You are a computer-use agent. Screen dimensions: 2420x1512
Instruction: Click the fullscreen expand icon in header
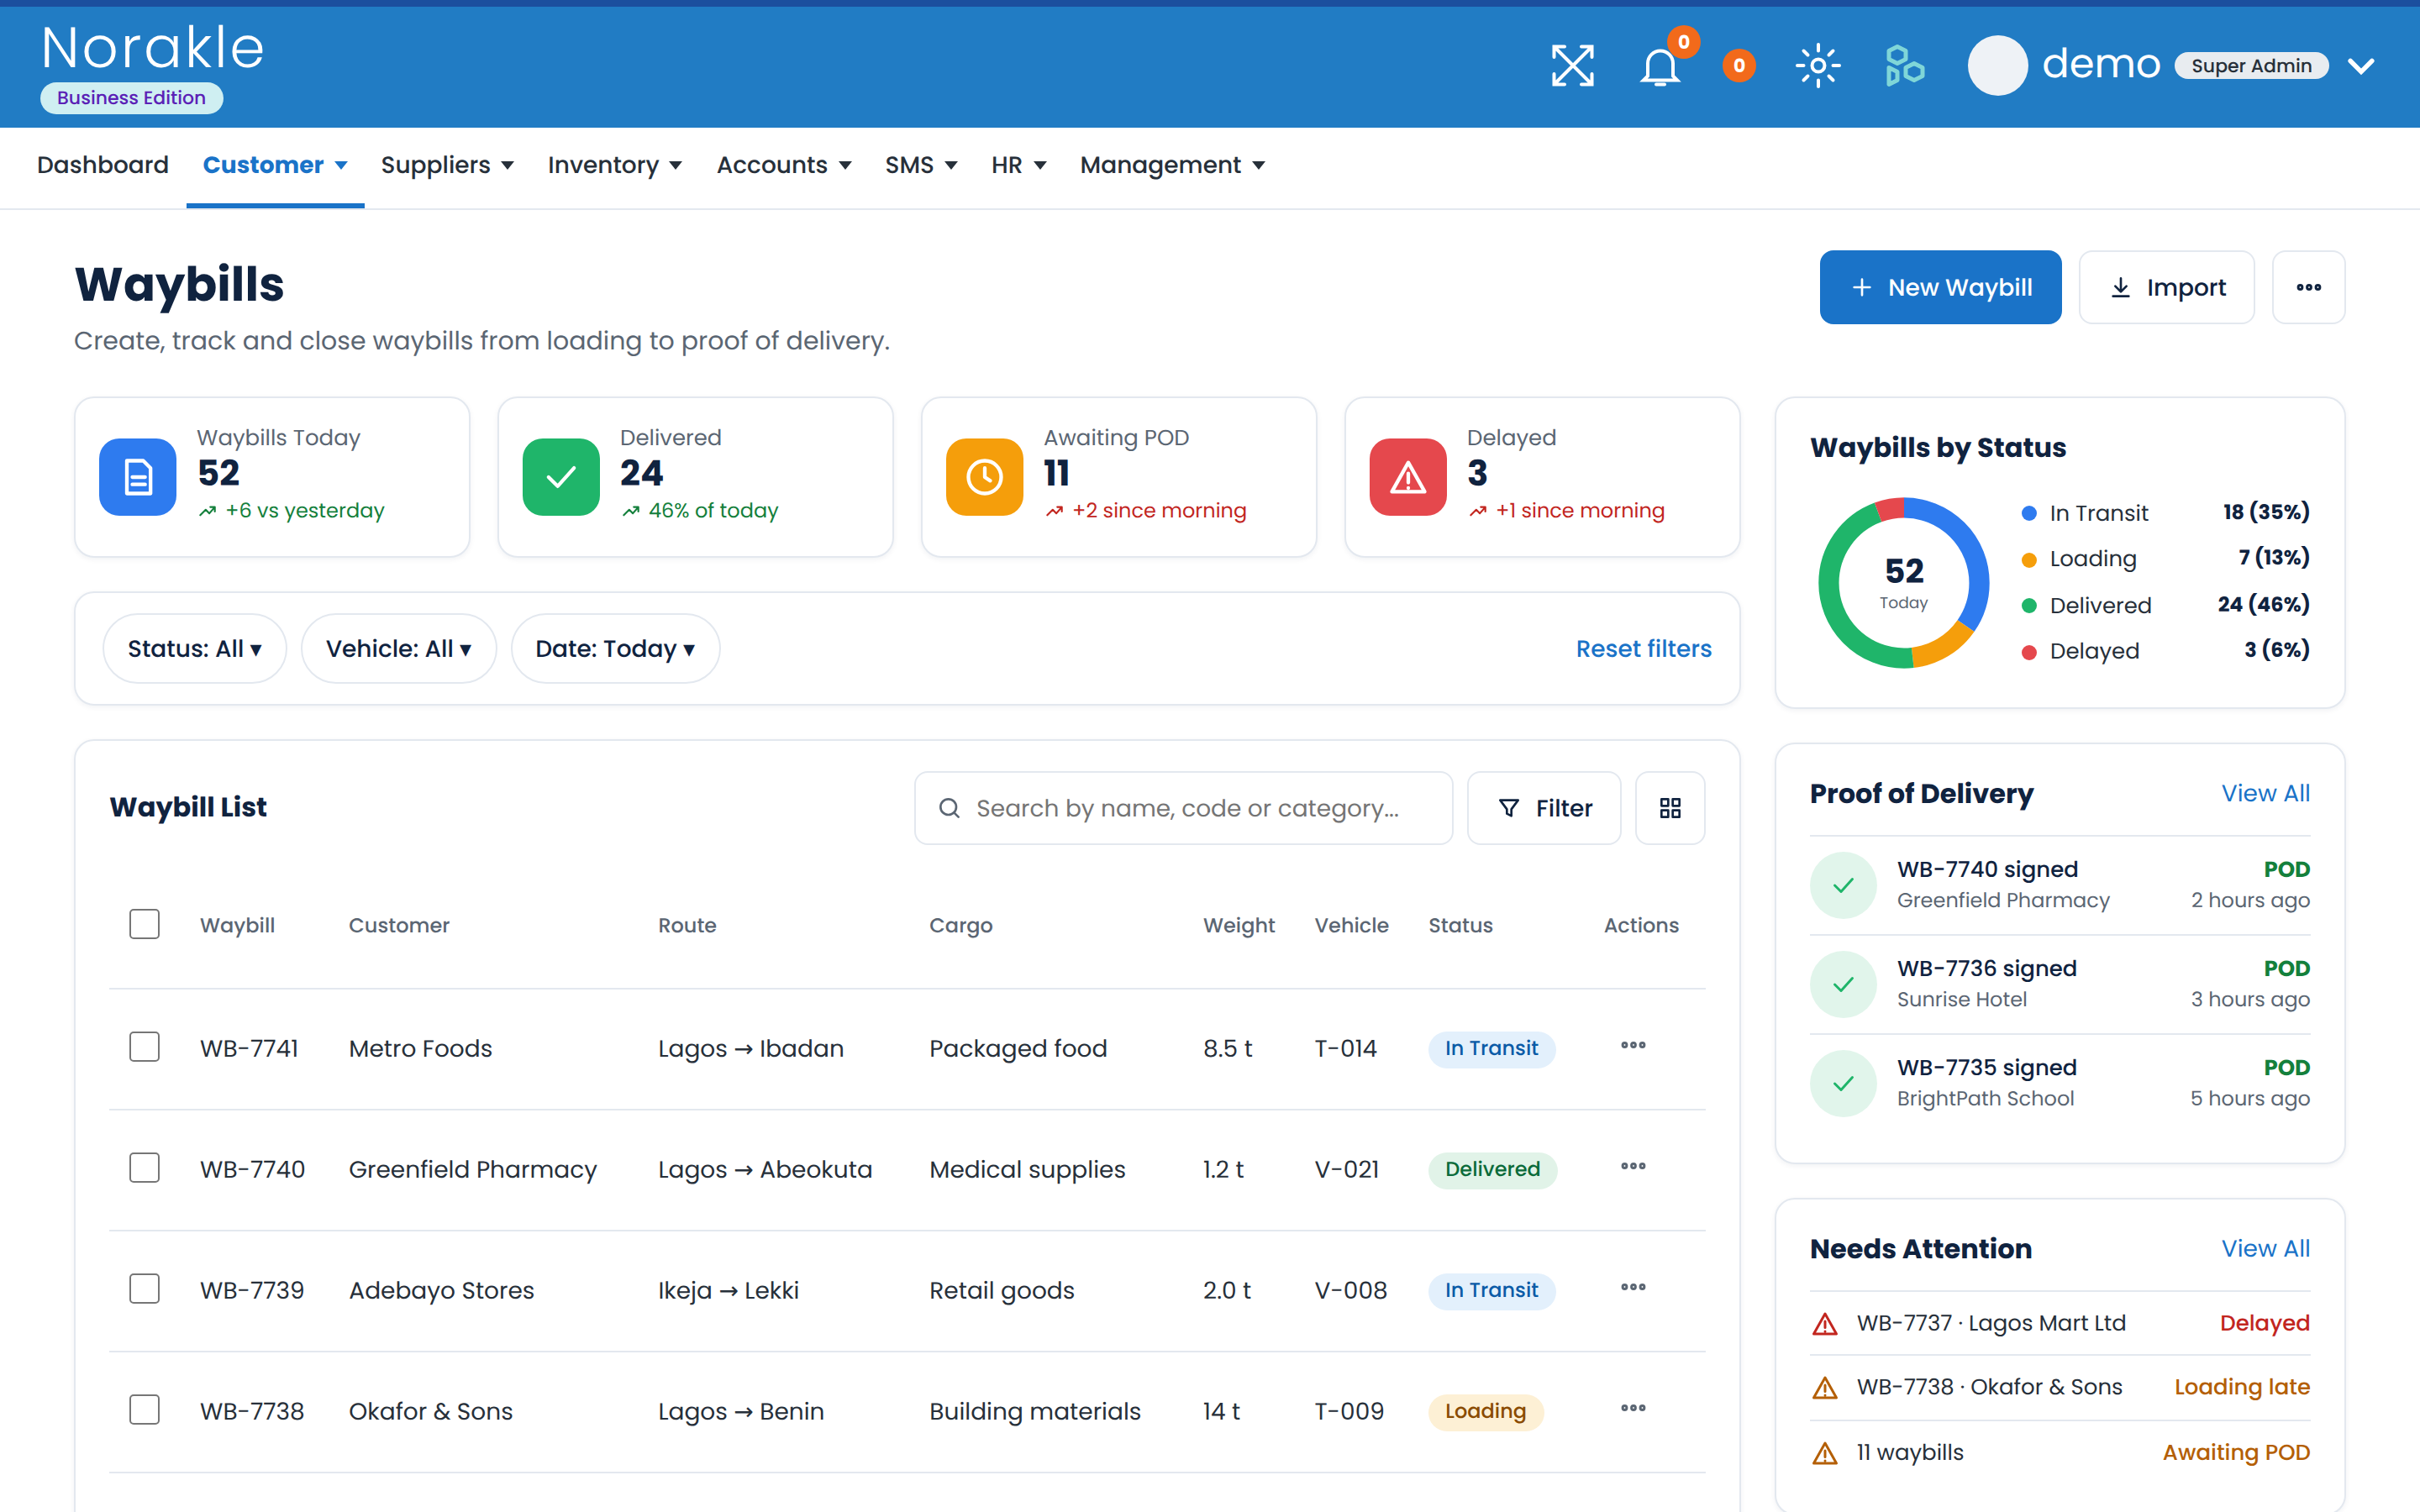[1572, 66]
